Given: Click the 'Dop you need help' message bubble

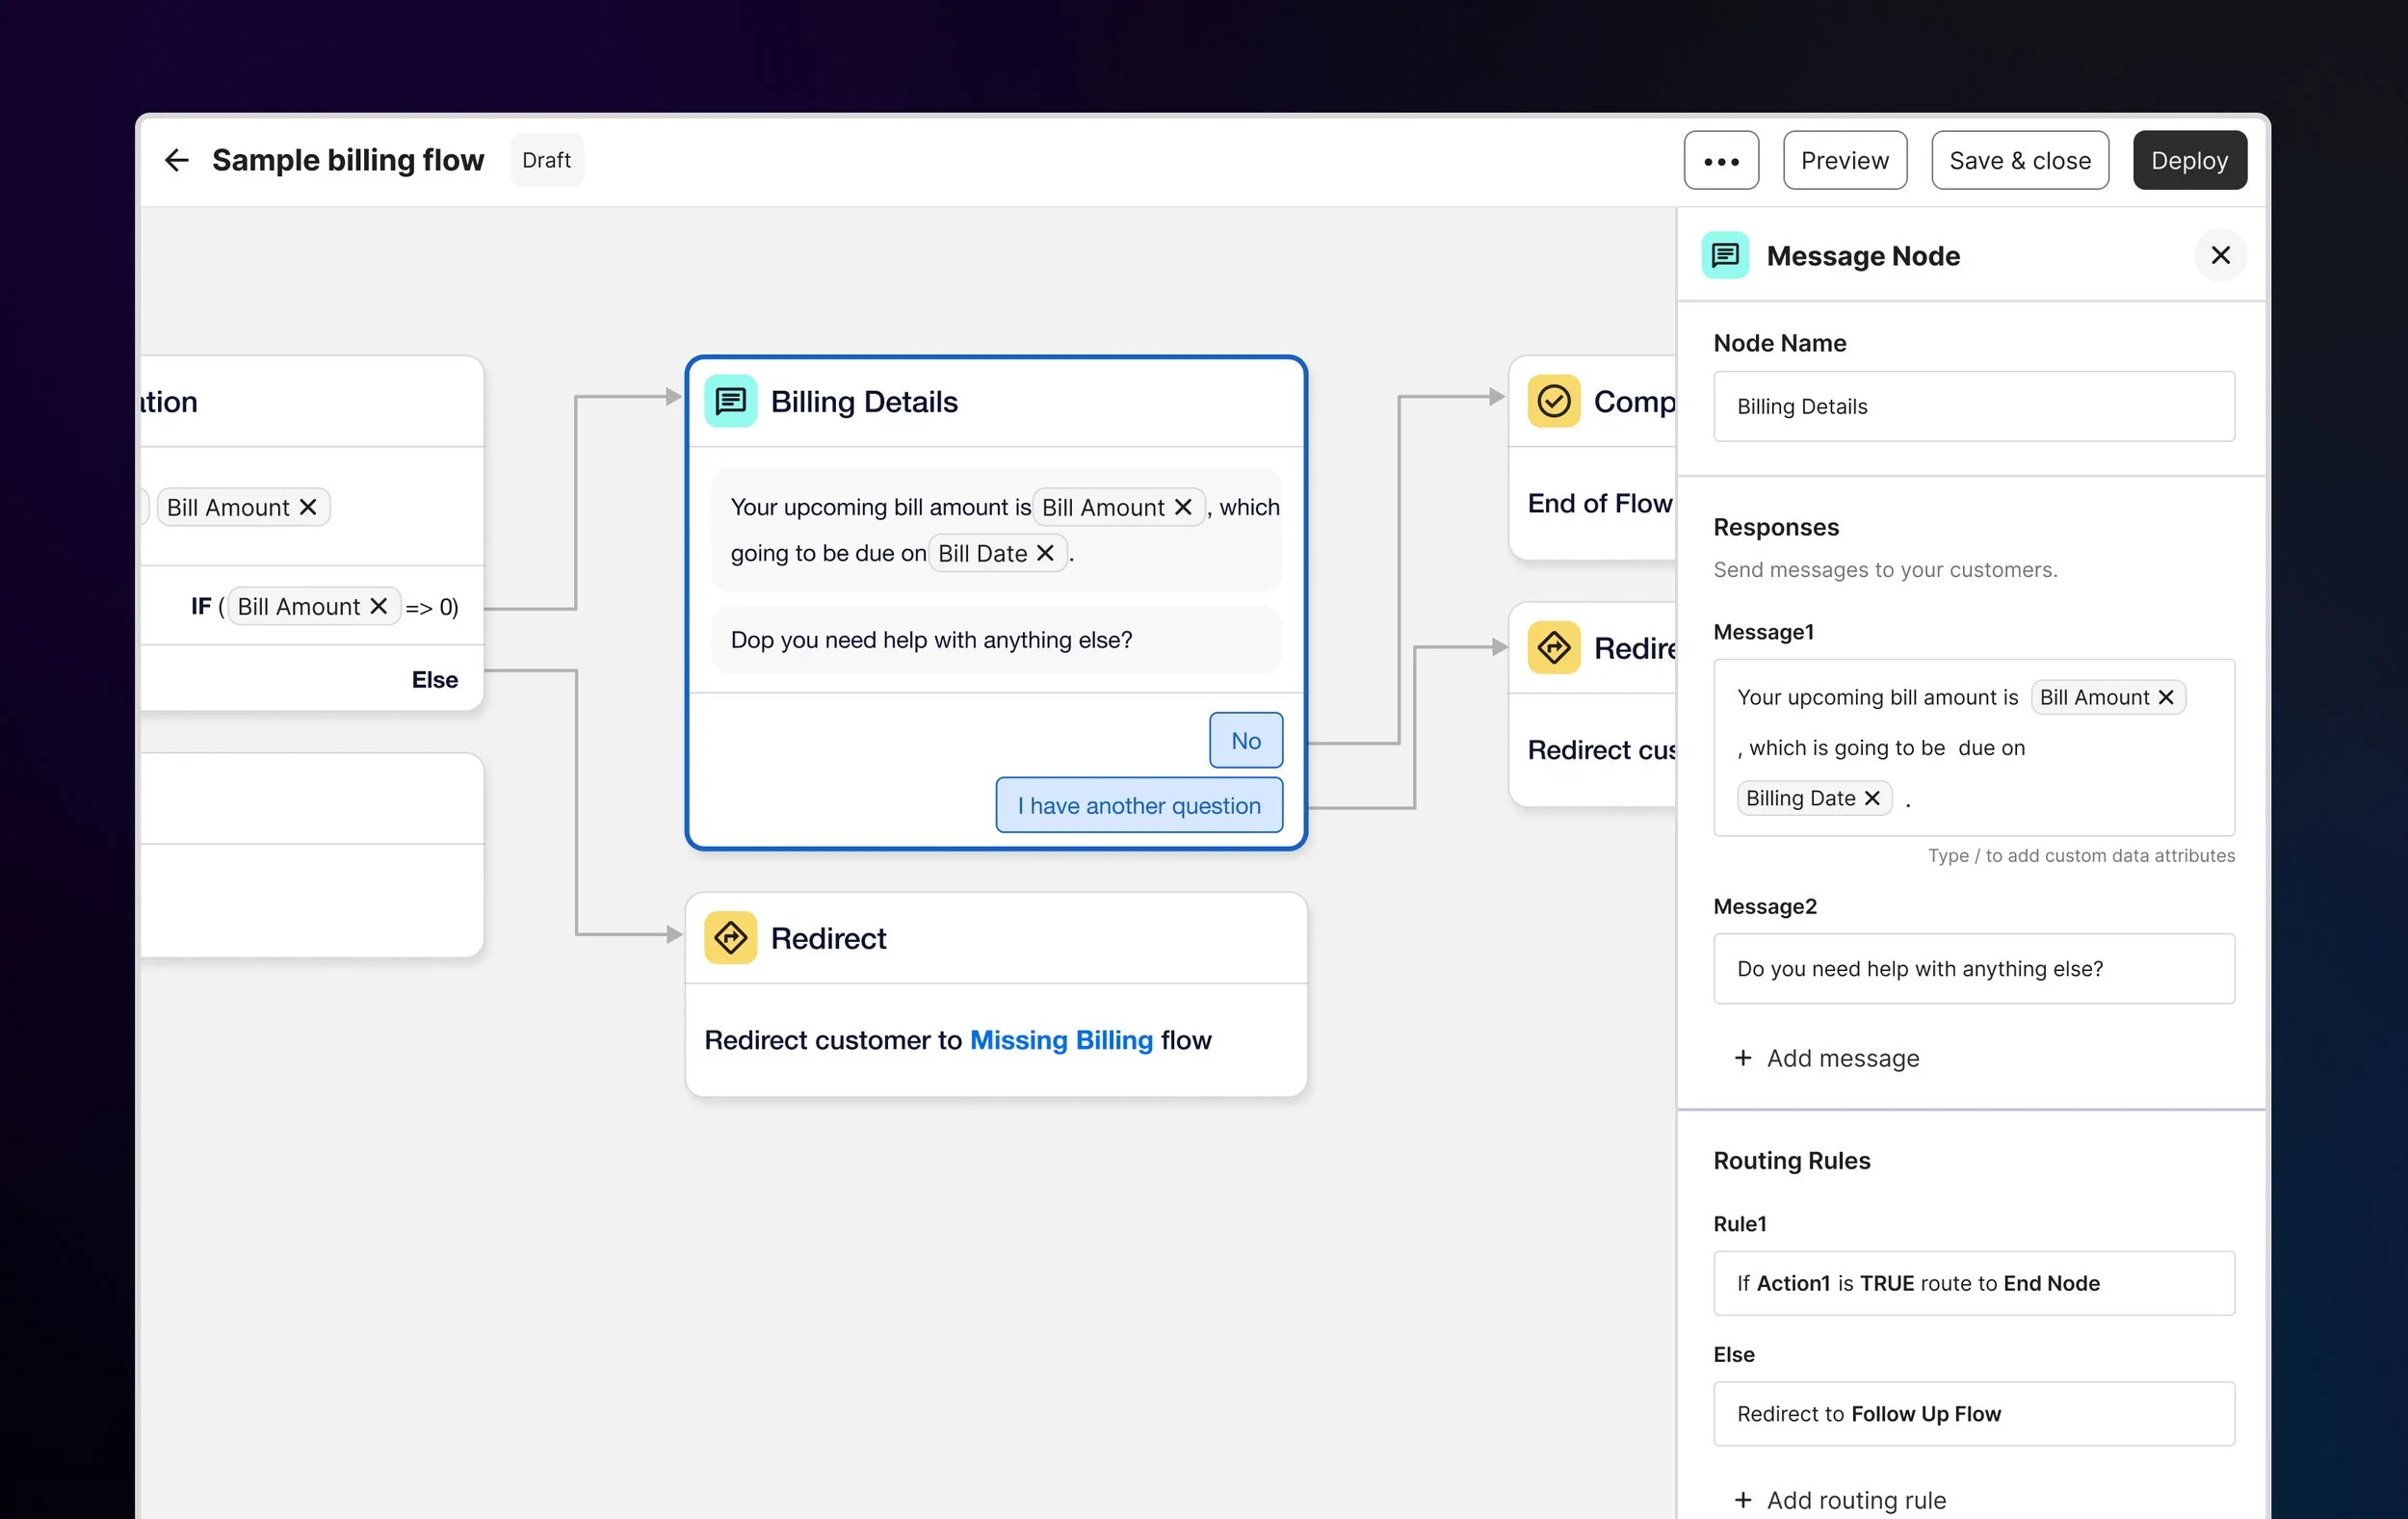Looking at the screenshot, I should click(x=996, y=640).
